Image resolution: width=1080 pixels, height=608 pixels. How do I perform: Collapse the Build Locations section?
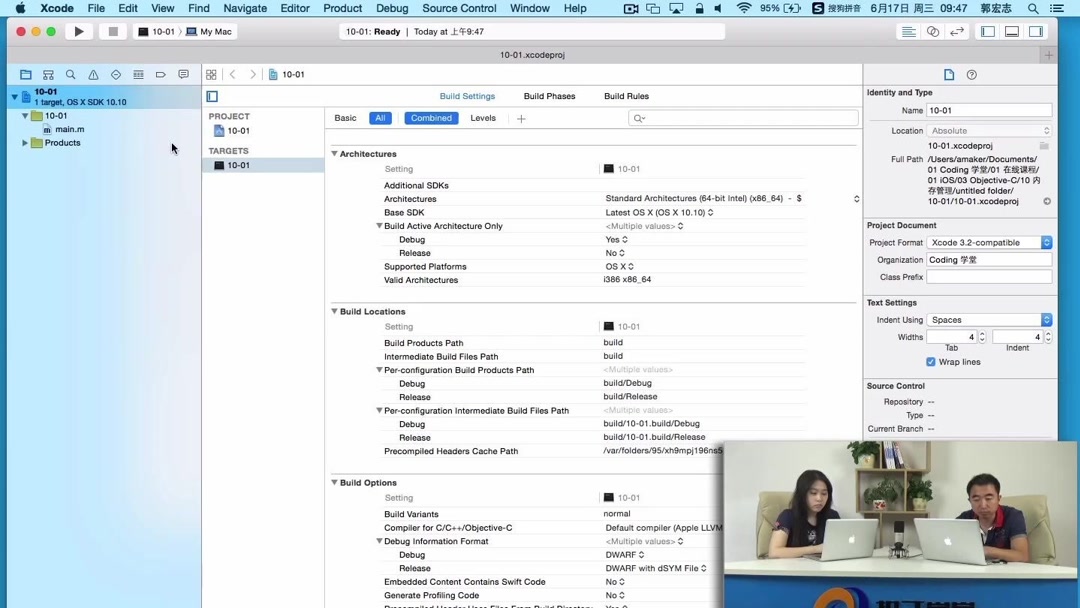[335, 311]
